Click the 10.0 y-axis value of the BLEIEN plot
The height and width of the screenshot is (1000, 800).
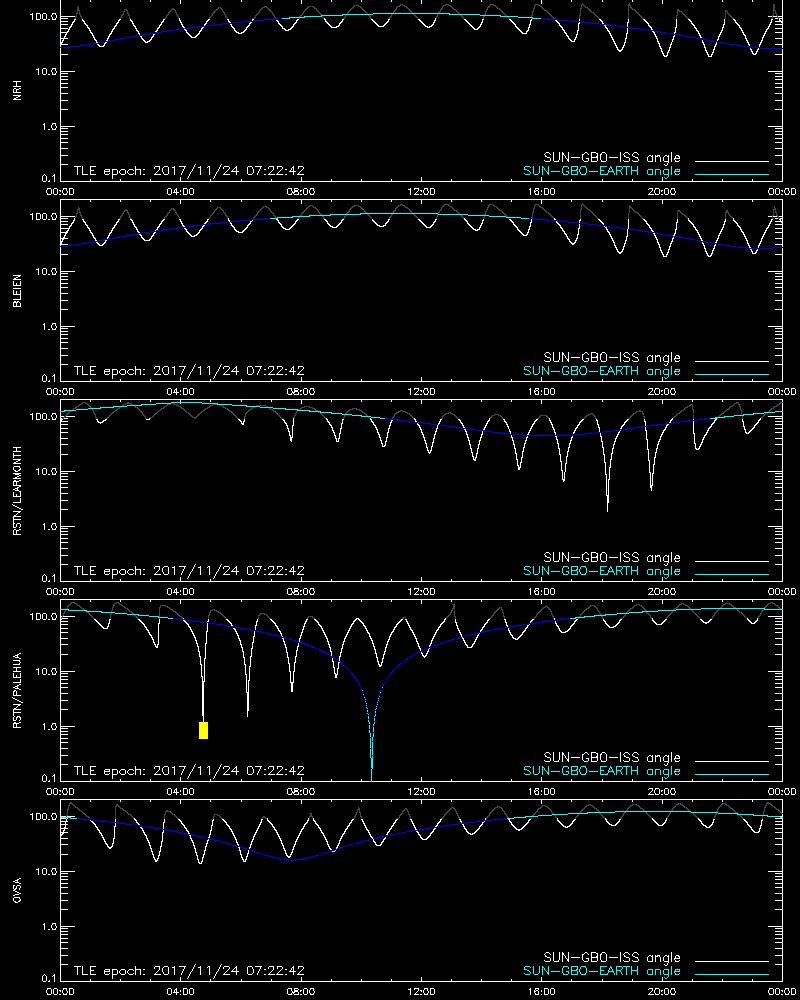point(45,272)
